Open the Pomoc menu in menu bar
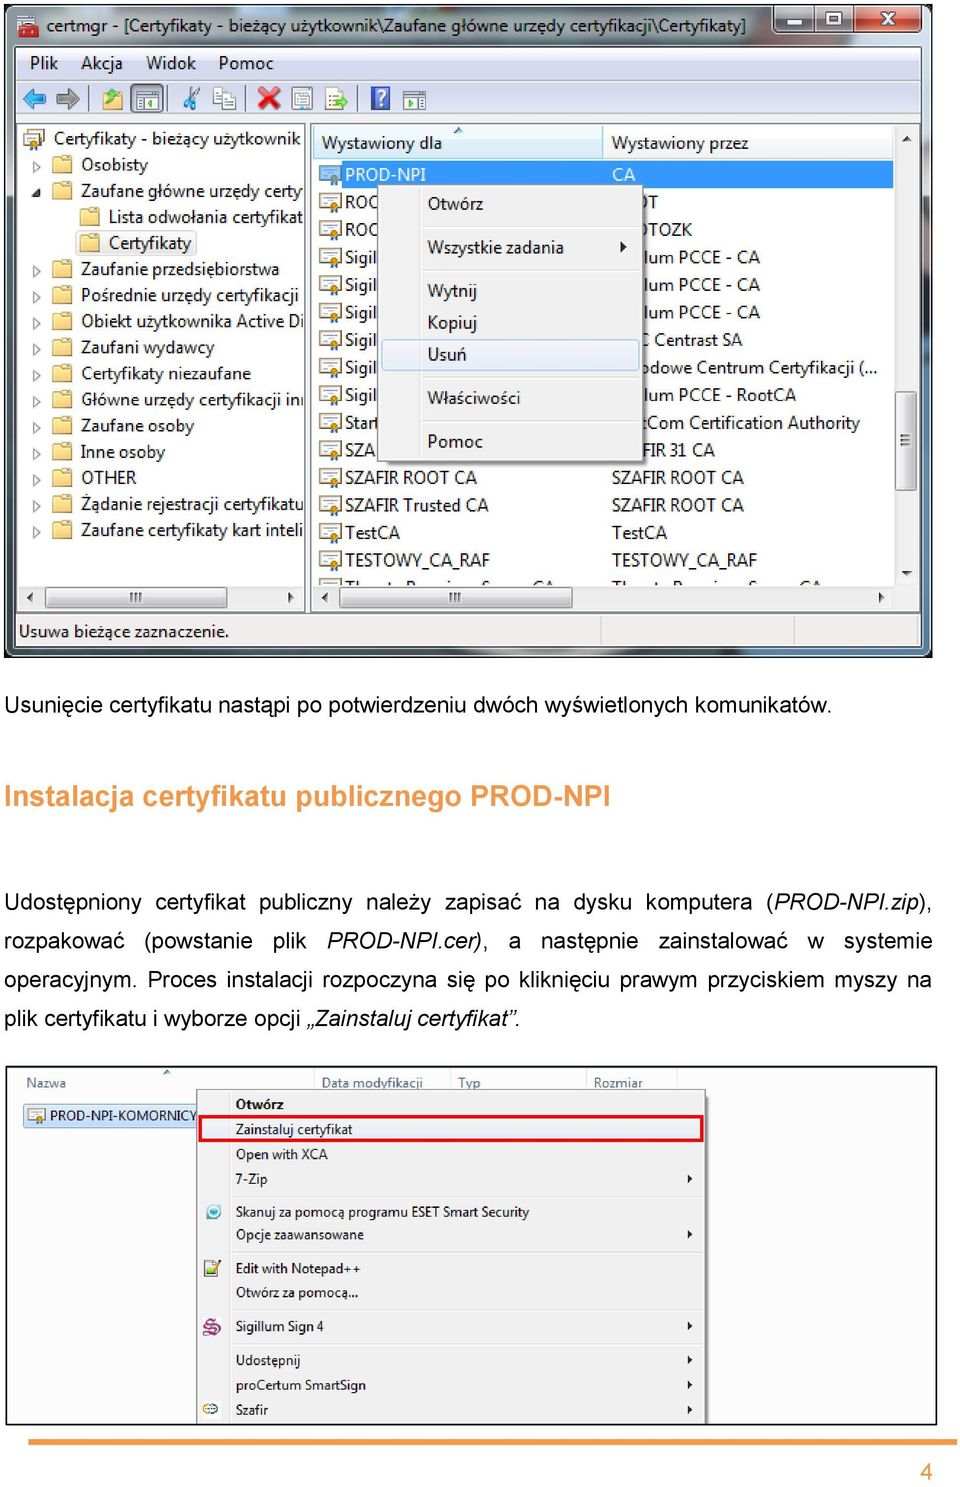The width and height of the screenshot is (960, 1487). click(x=246, y=63)
